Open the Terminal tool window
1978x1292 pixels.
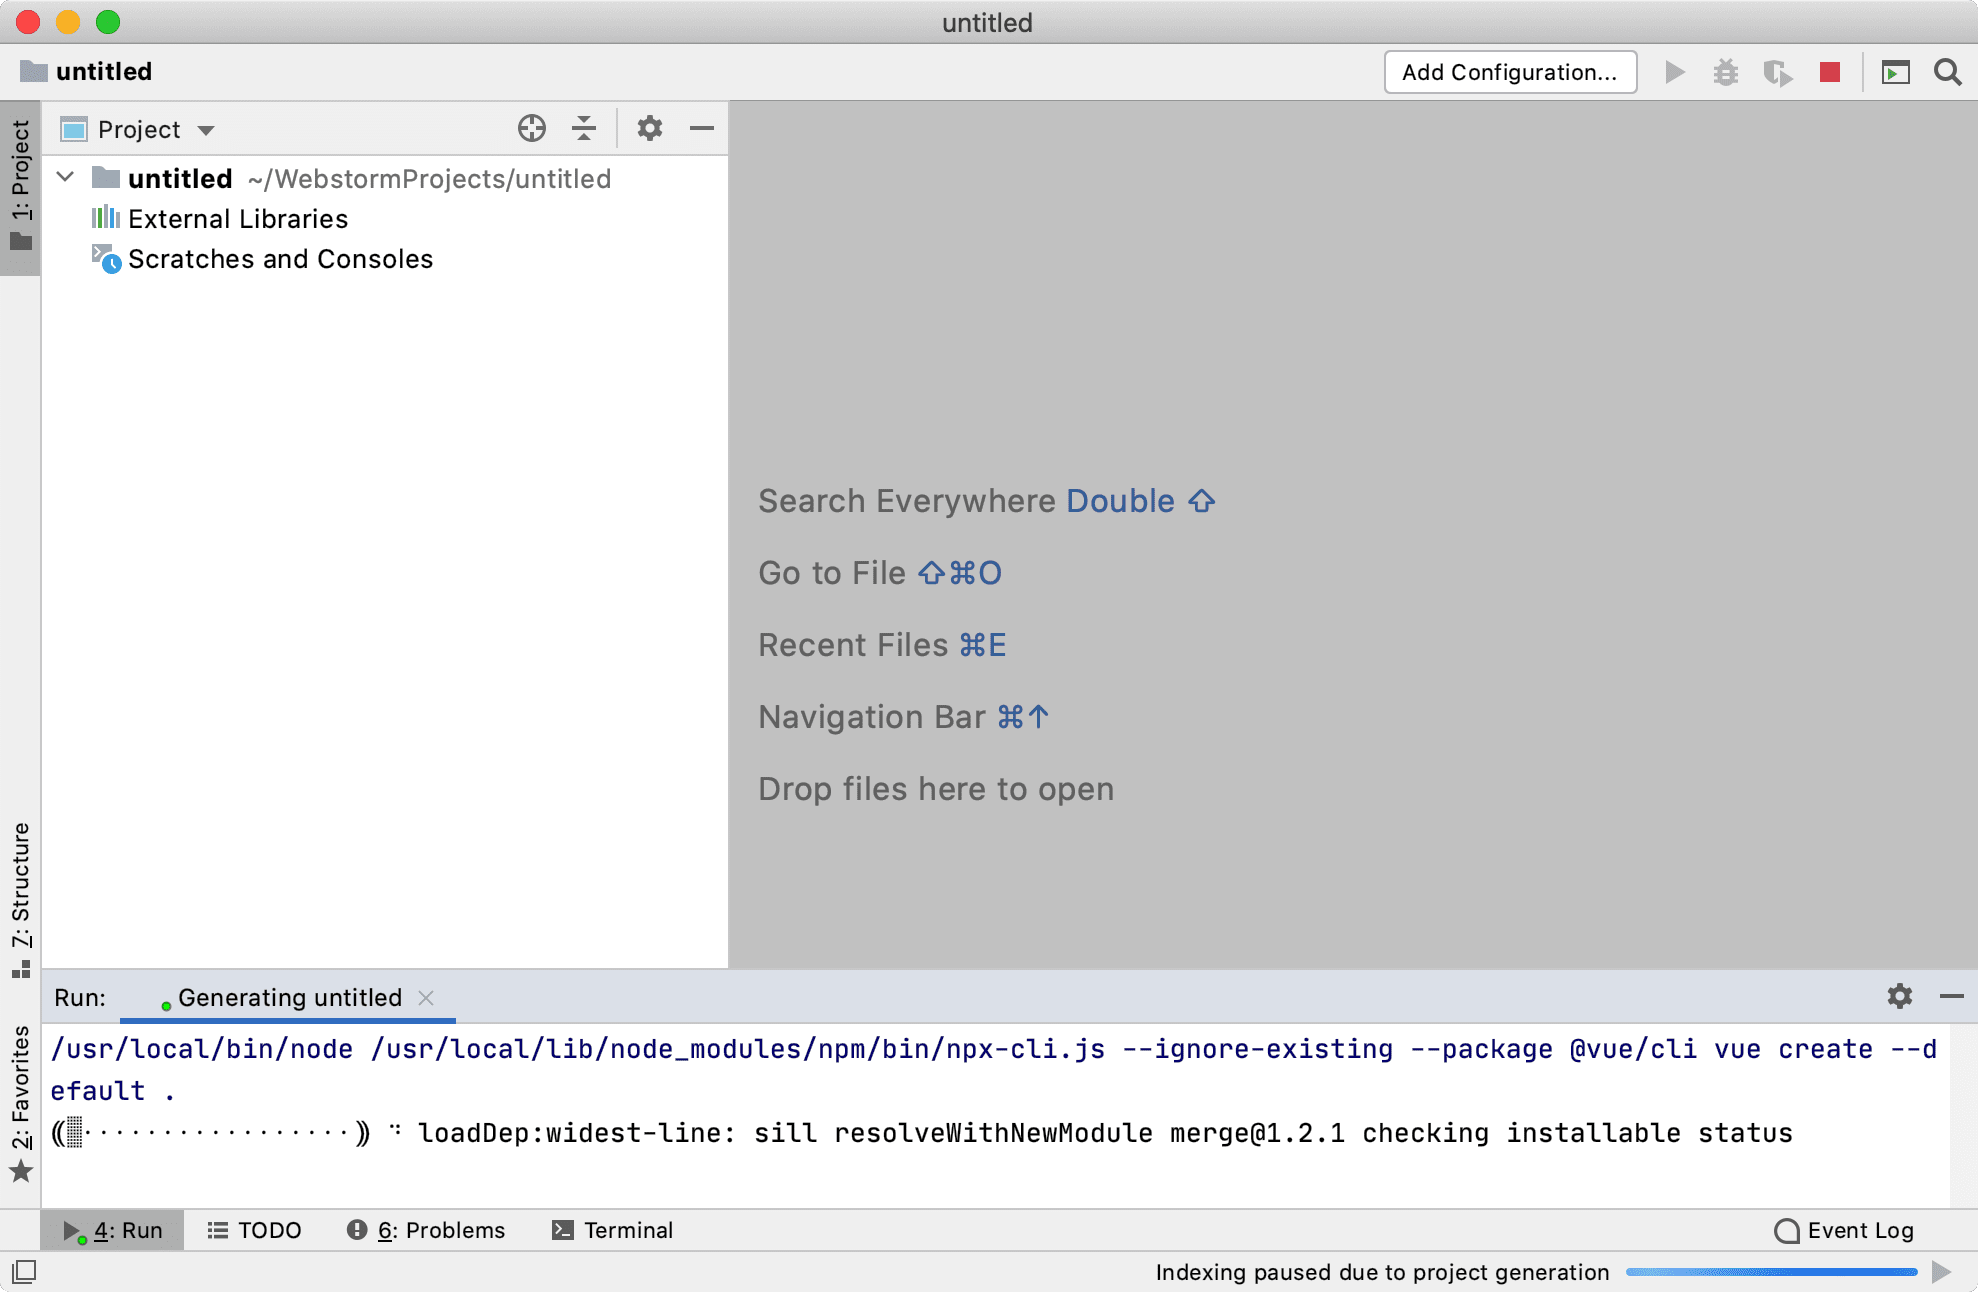click(612, 1230)
